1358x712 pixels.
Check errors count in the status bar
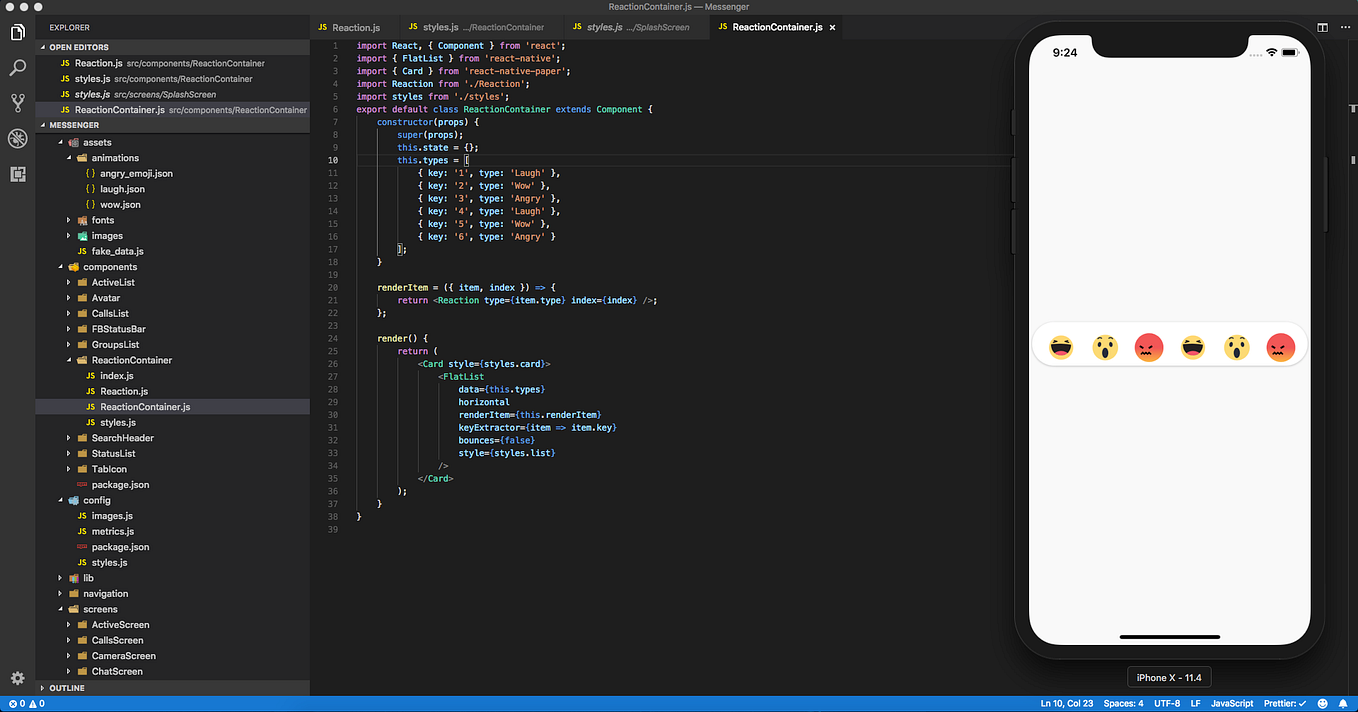point(14,703)
